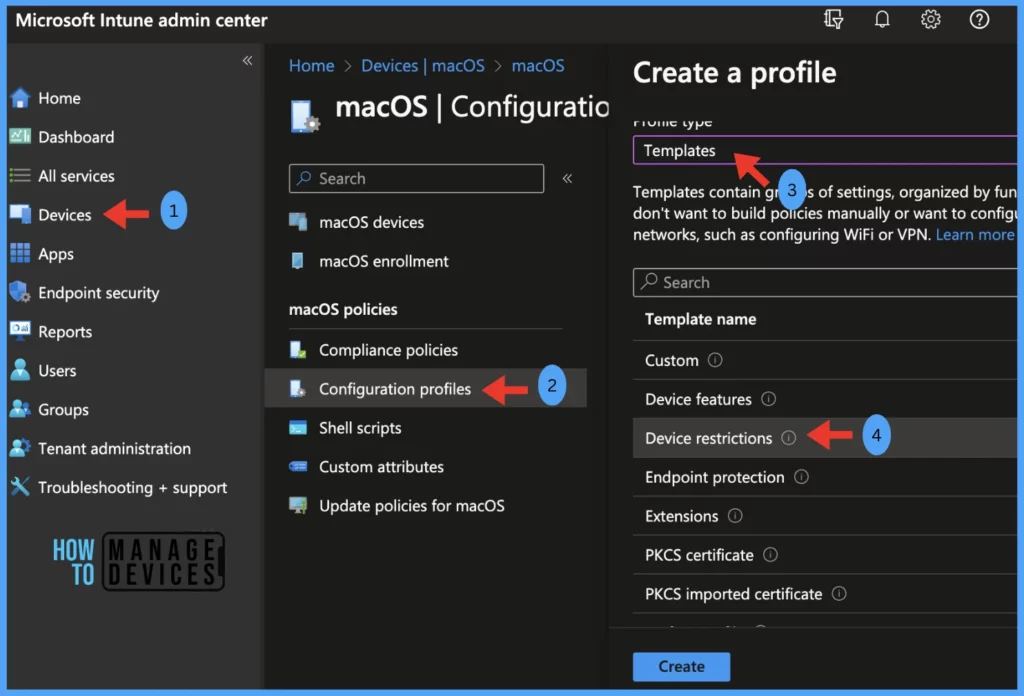Click the Groups people icon
This screenshot has height=696, width=1024.
pyautogui.click(x=20, y=409)
